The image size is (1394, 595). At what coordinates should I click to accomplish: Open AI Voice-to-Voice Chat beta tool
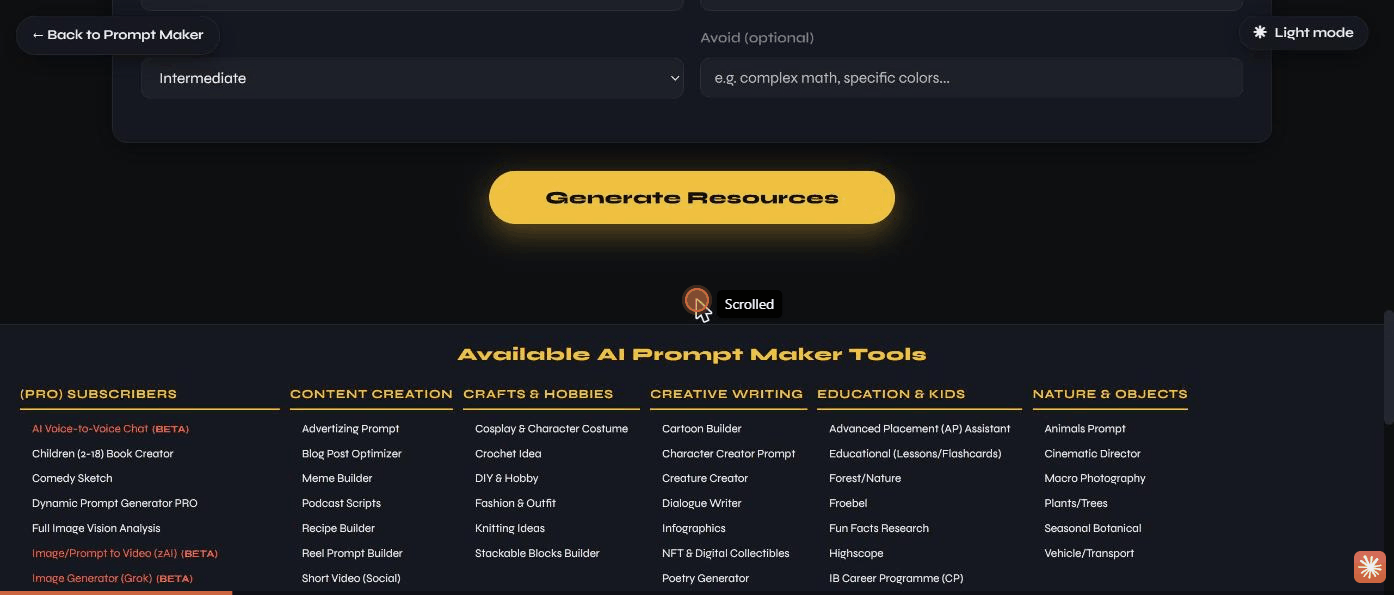coord(110,429)
